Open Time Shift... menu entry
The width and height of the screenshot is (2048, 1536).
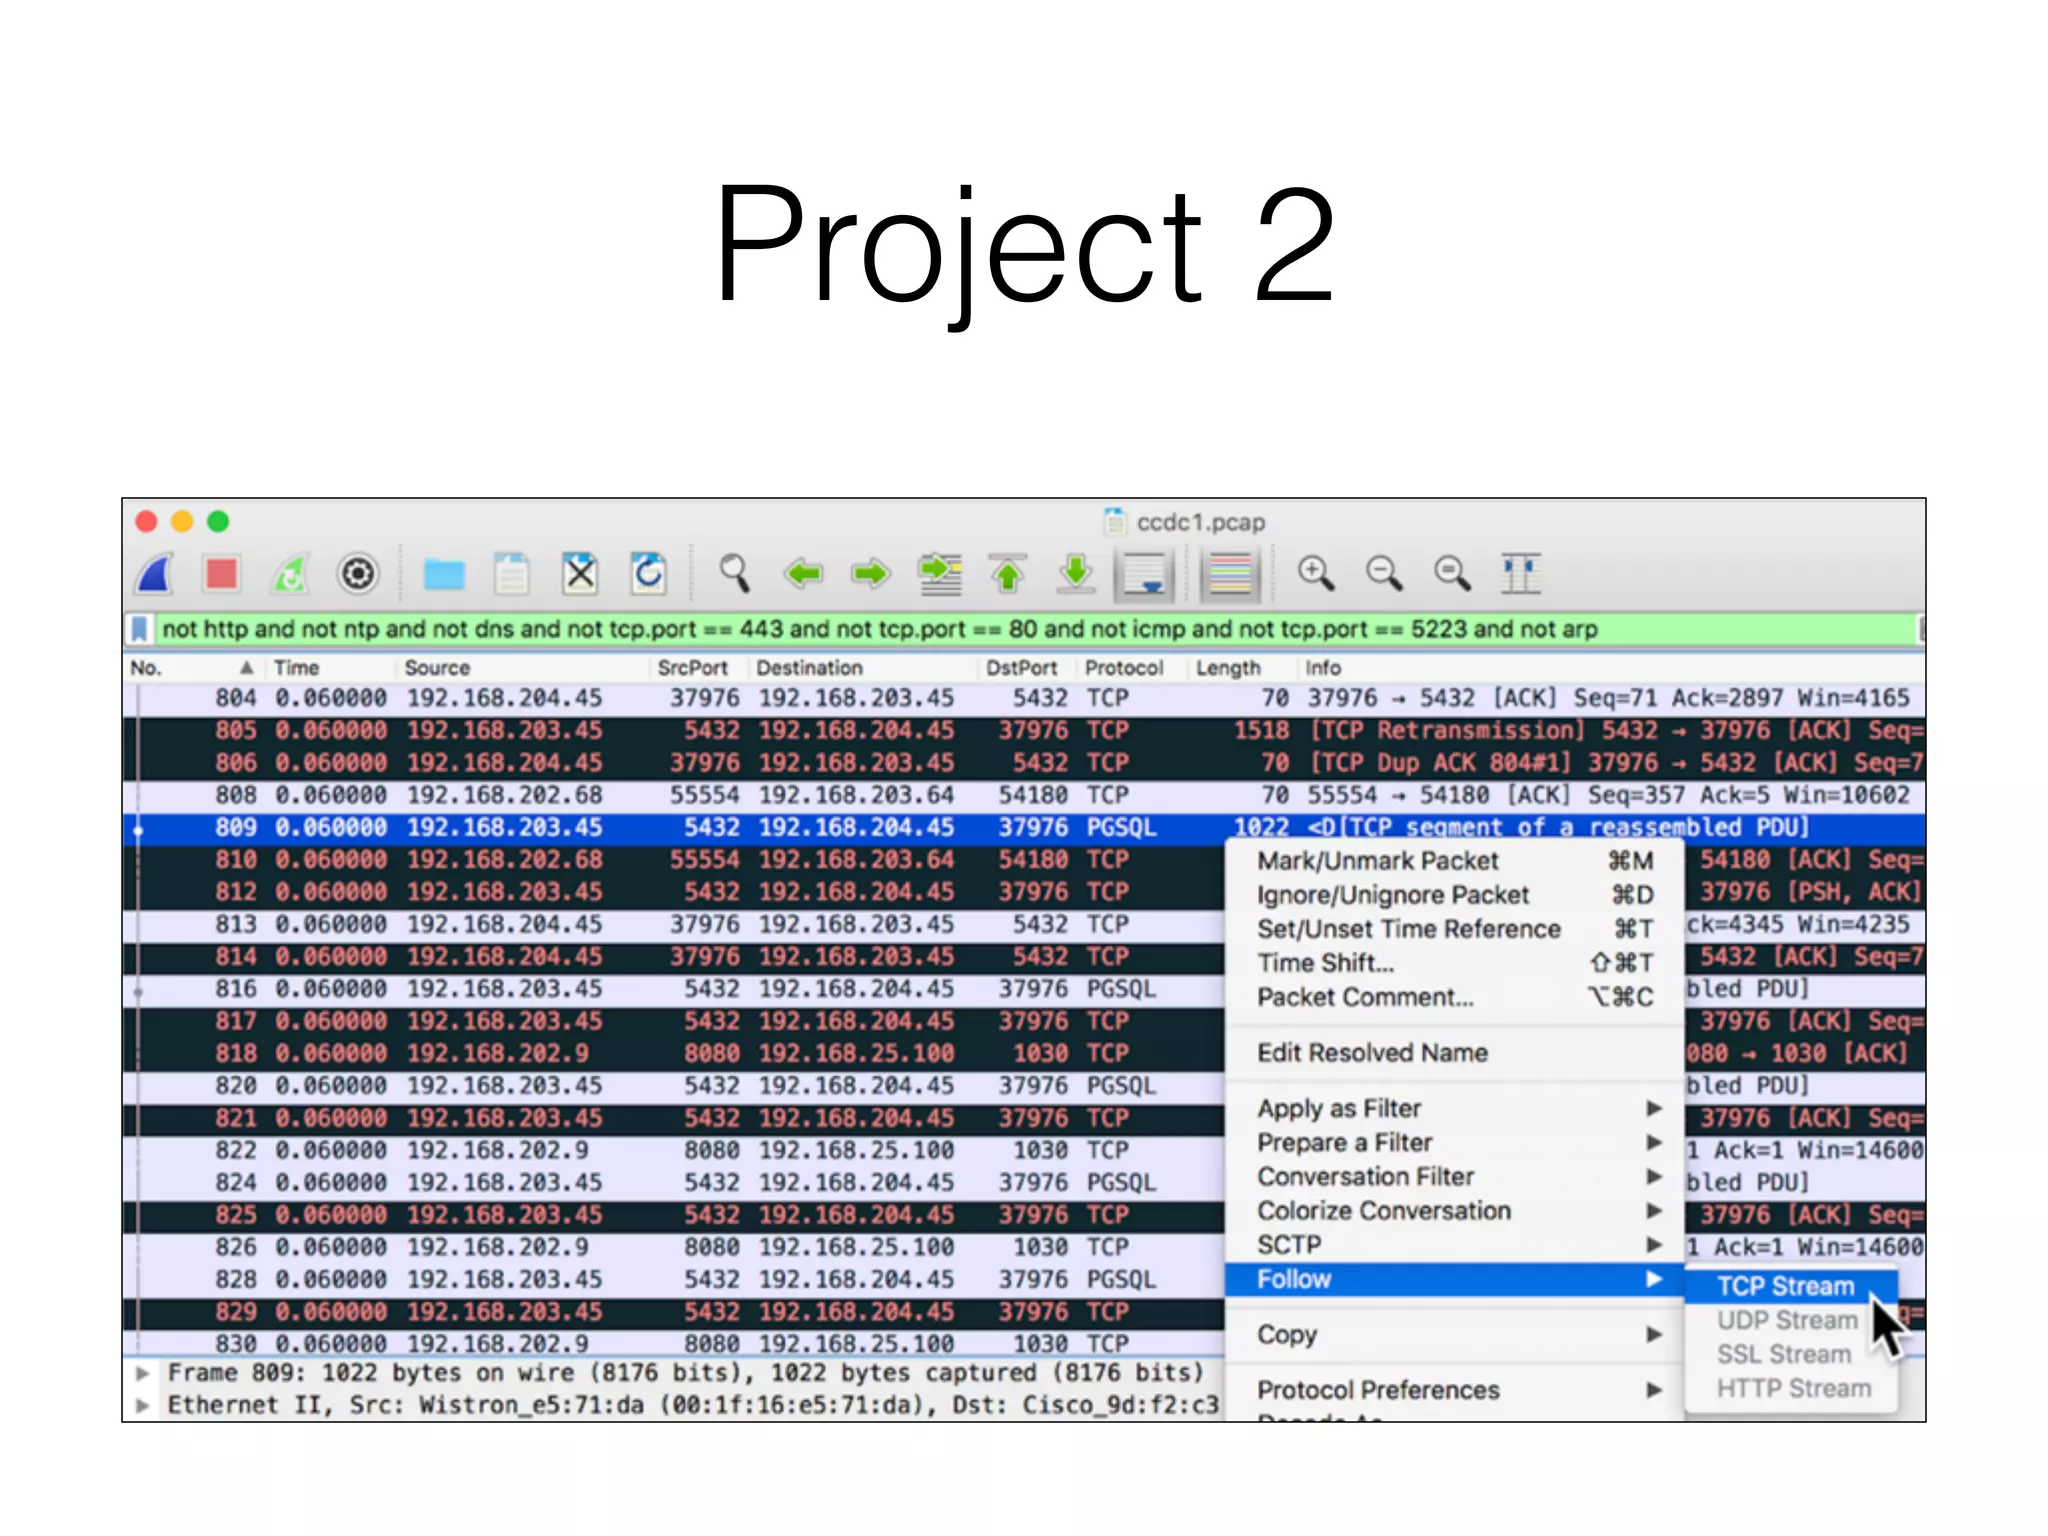click(x=1455, y=963)
